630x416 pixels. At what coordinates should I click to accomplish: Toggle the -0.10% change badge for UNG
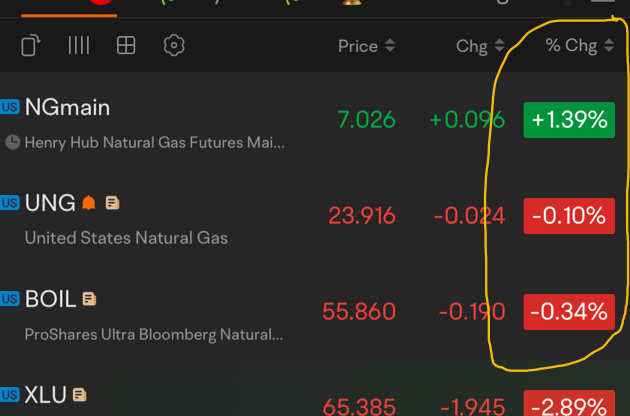tap(569, 216)
